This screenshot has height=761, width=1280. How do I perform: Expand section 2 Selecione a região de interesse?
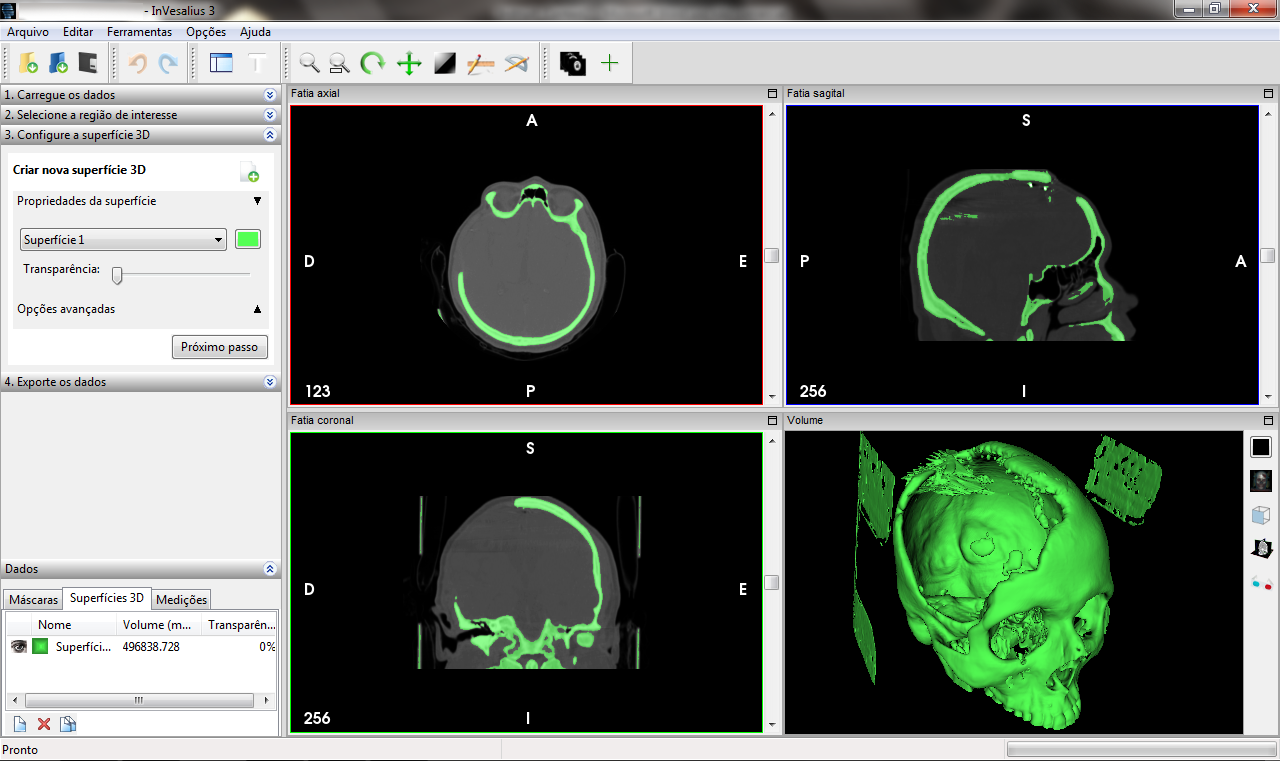[x=270, y=115]
